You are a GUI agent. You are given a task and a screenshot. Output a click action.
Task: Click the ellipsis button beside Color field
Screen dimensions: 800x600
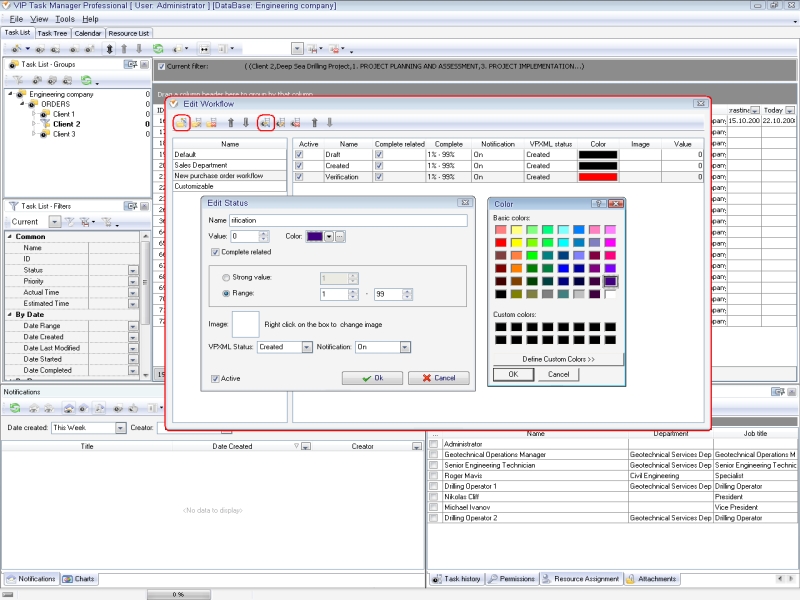coord(340,236)
